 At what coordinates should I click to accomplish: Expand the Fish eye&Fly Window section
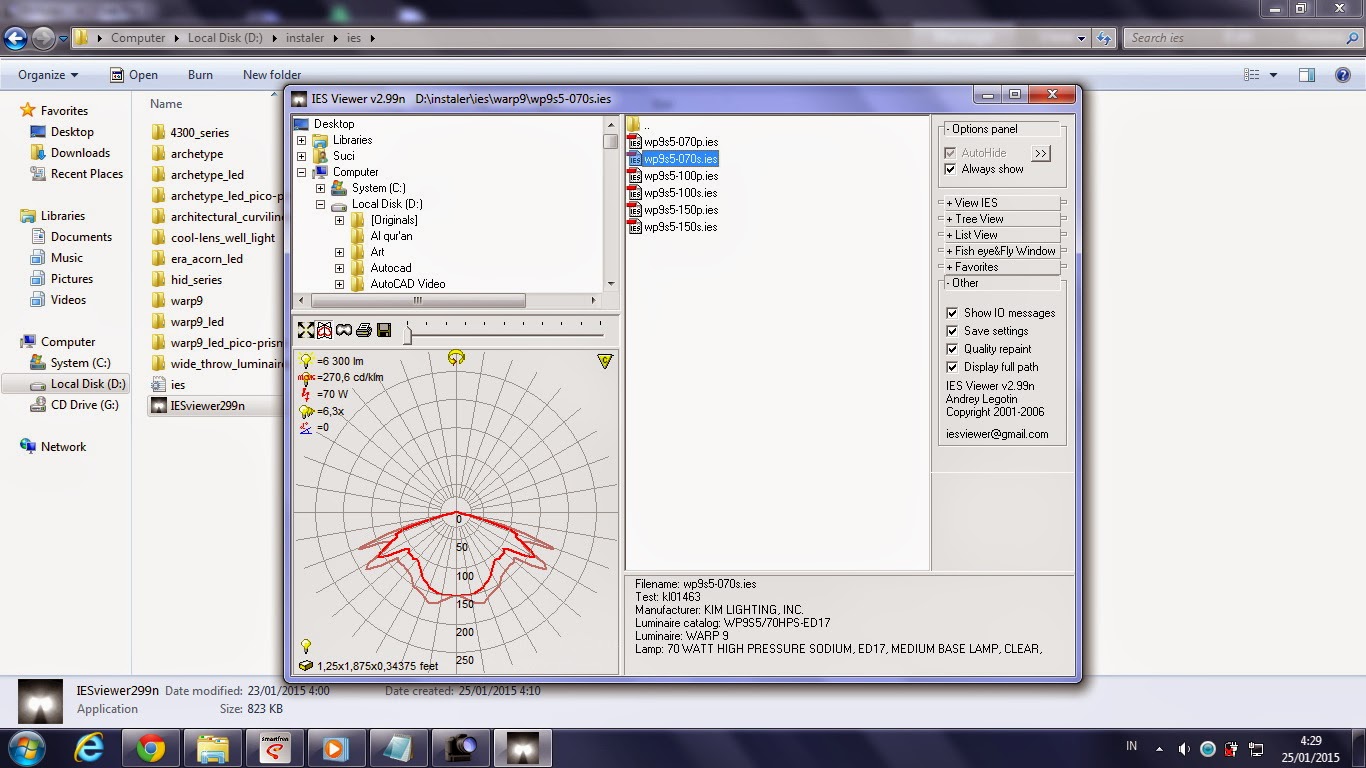pyautogui.click(x=1002, y=250)
